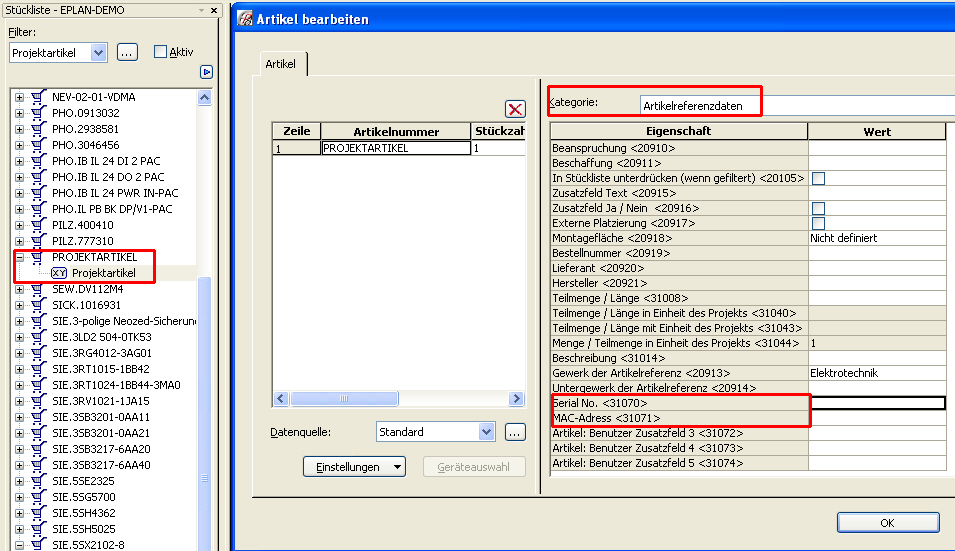
Task: Open the Datenquelle Standard dropdown
Action: coord(486,432)
